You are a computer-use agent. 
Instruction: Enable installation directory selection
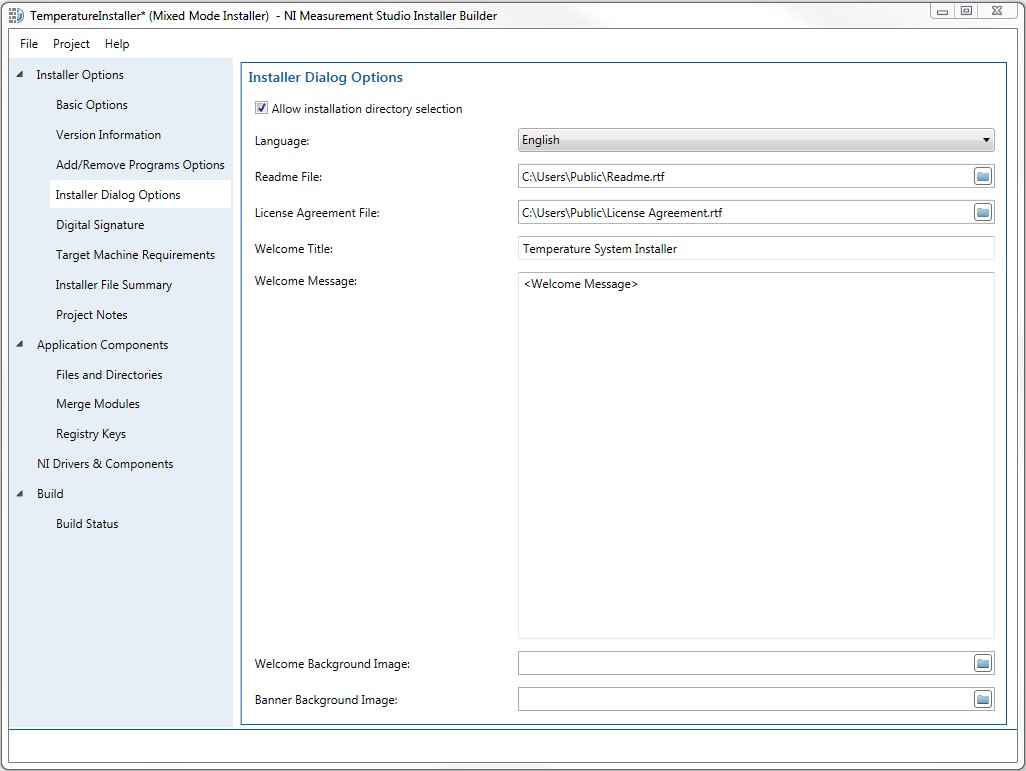click(261, 108)
